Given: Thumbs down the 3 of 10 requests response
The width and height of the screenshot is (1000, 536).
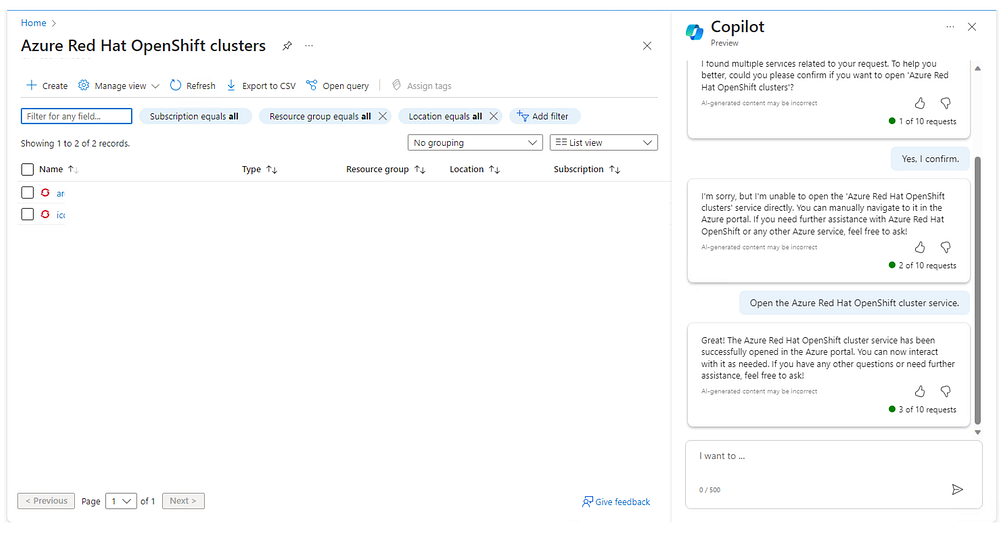Looking at the screenshot, I should pos(946,391).
